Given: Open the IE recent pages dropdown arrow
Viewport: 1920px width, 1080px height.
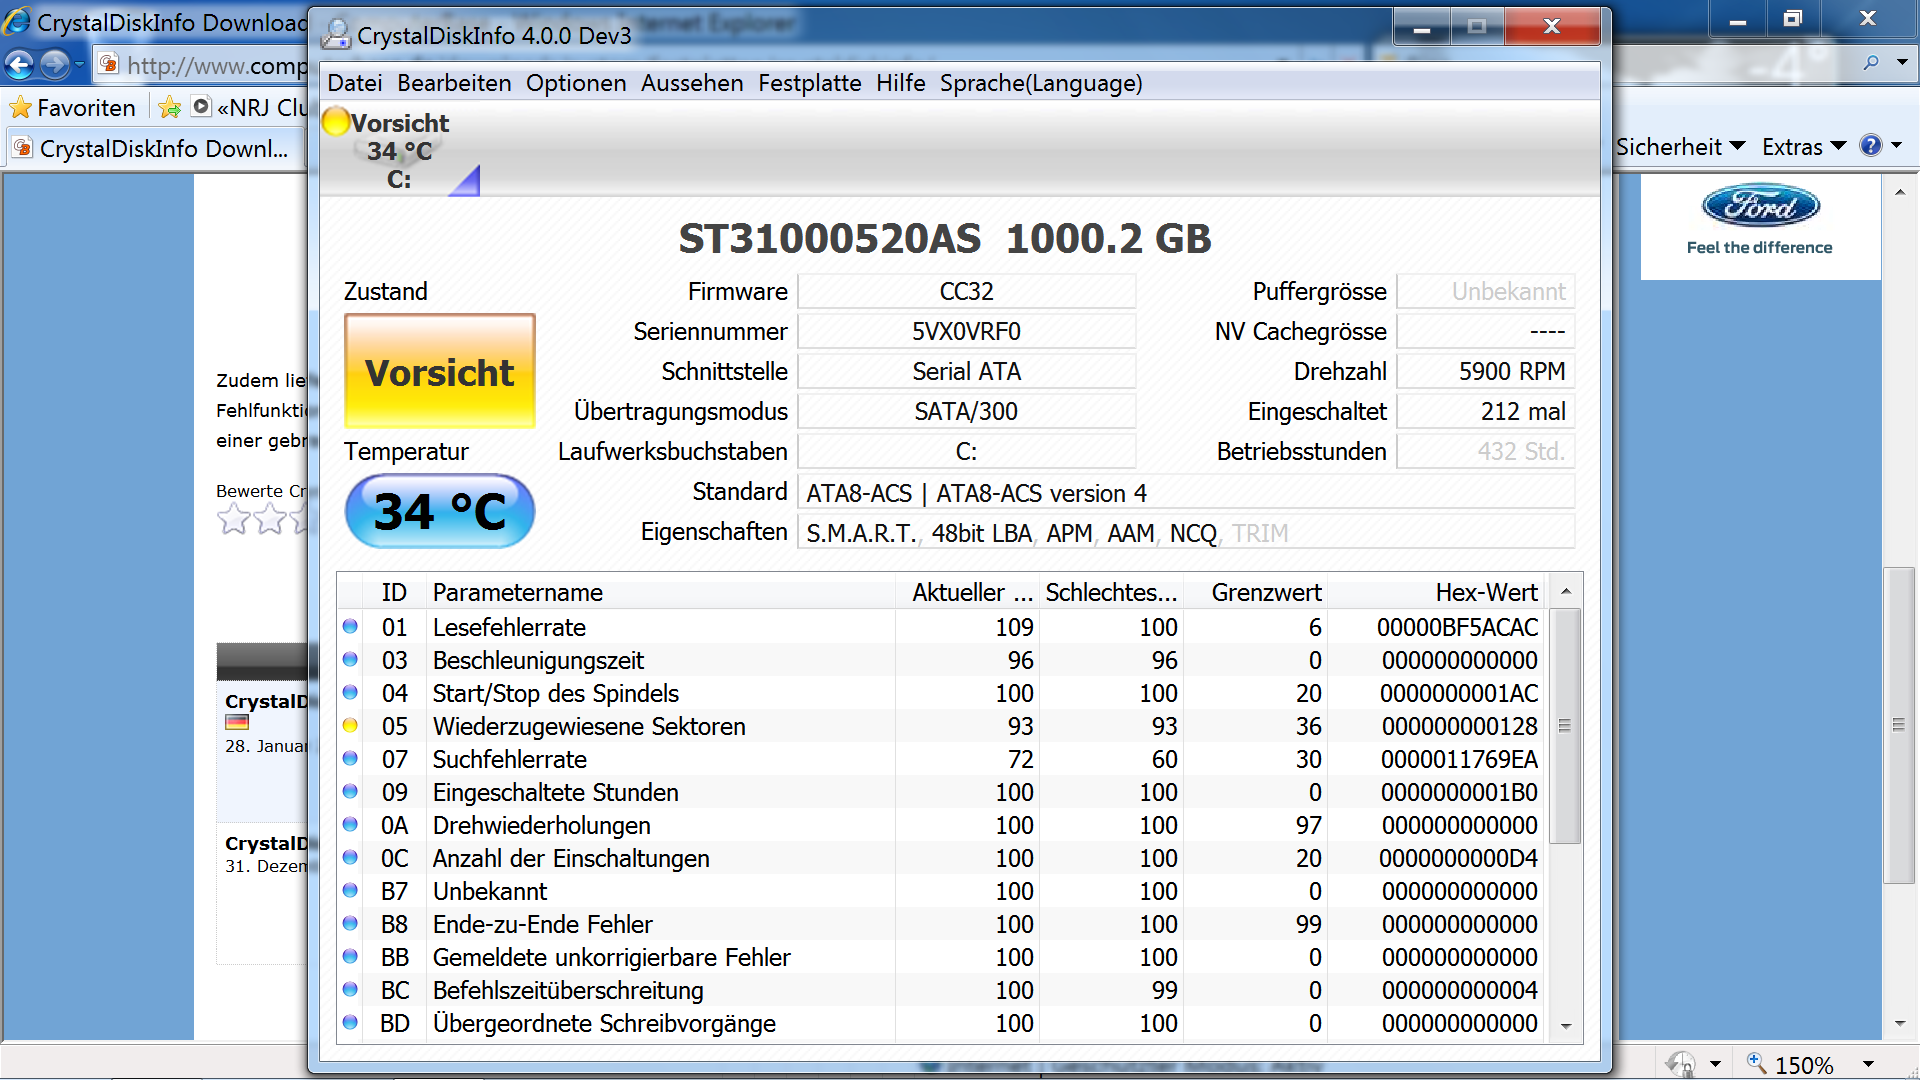Looking at the screenshot, I should pos(79,65).
